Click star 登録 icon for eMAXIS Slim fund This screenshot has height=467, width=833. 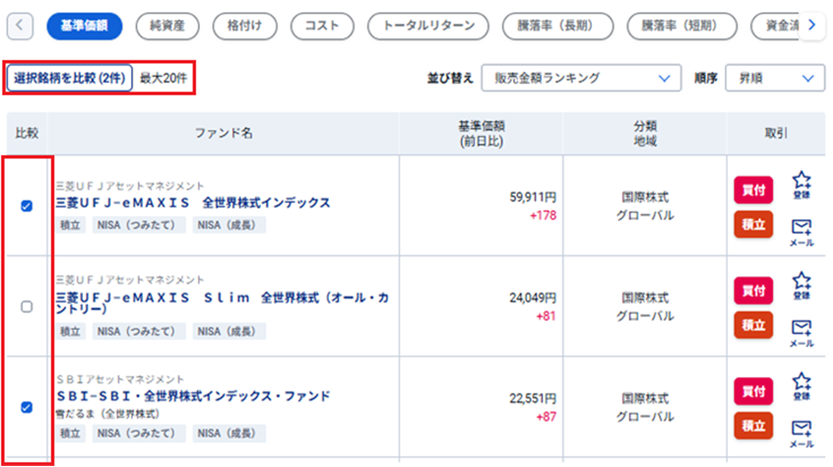coord(801,284)
